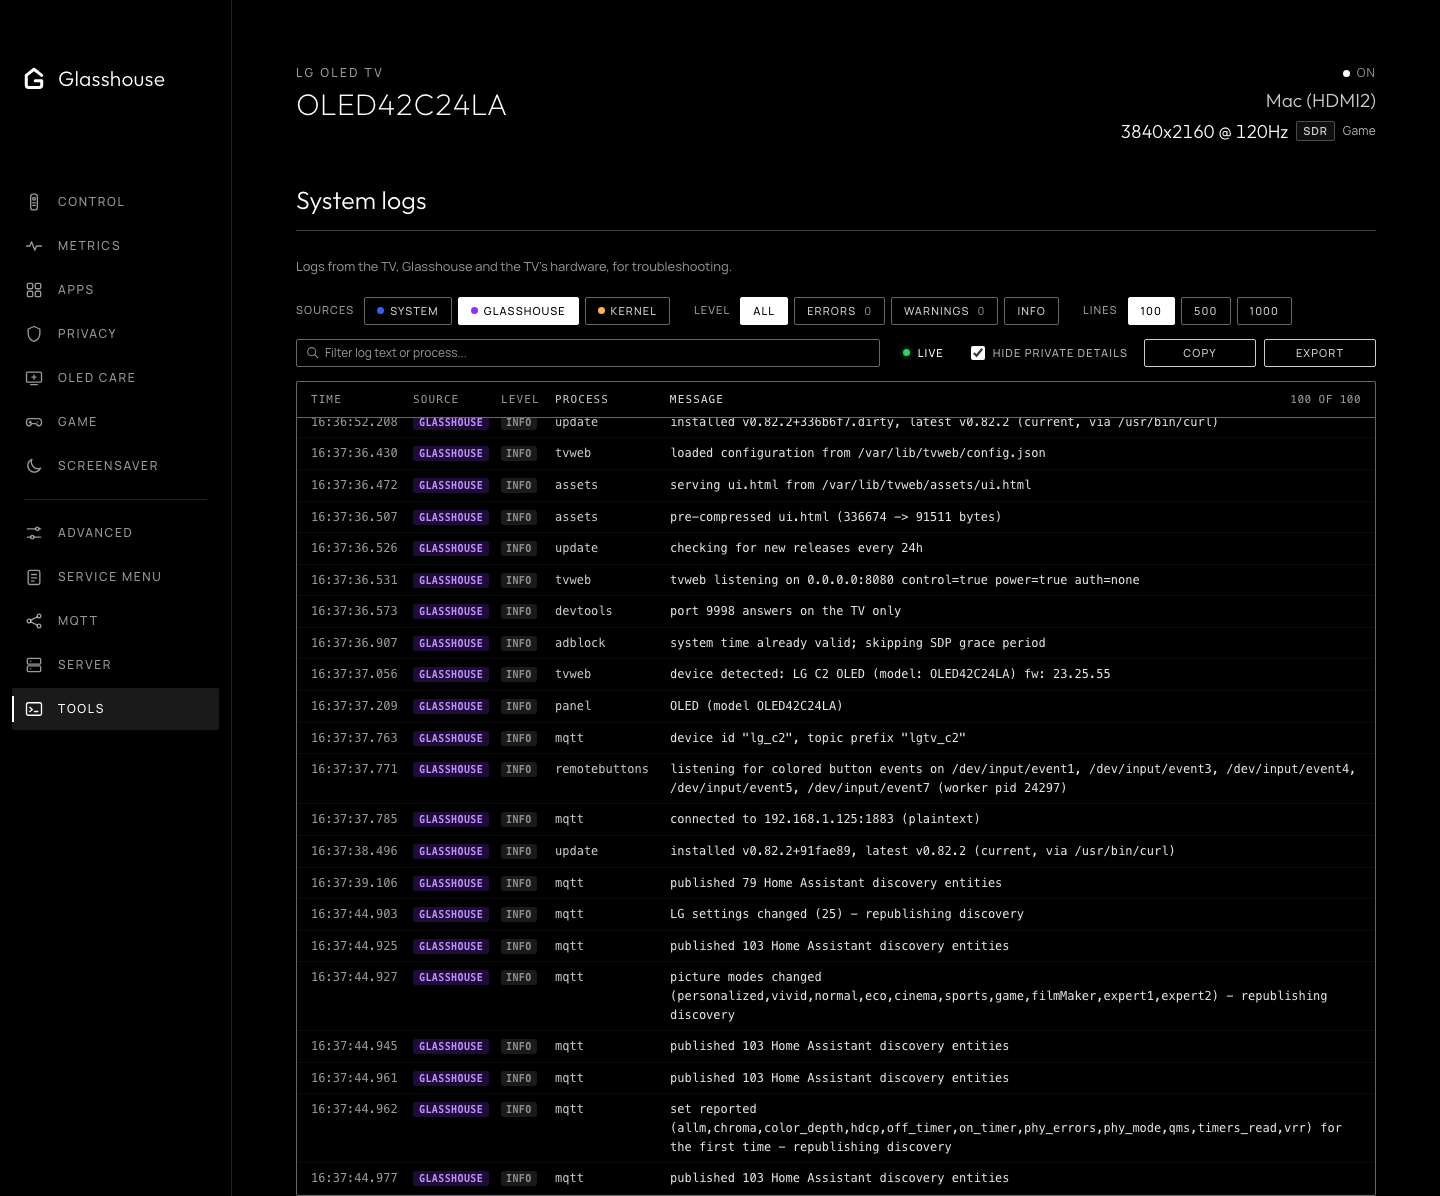Screen dimensions: 1440x1196
Task: Open Privacy via its shield icon
Action: tap(34, 334)
